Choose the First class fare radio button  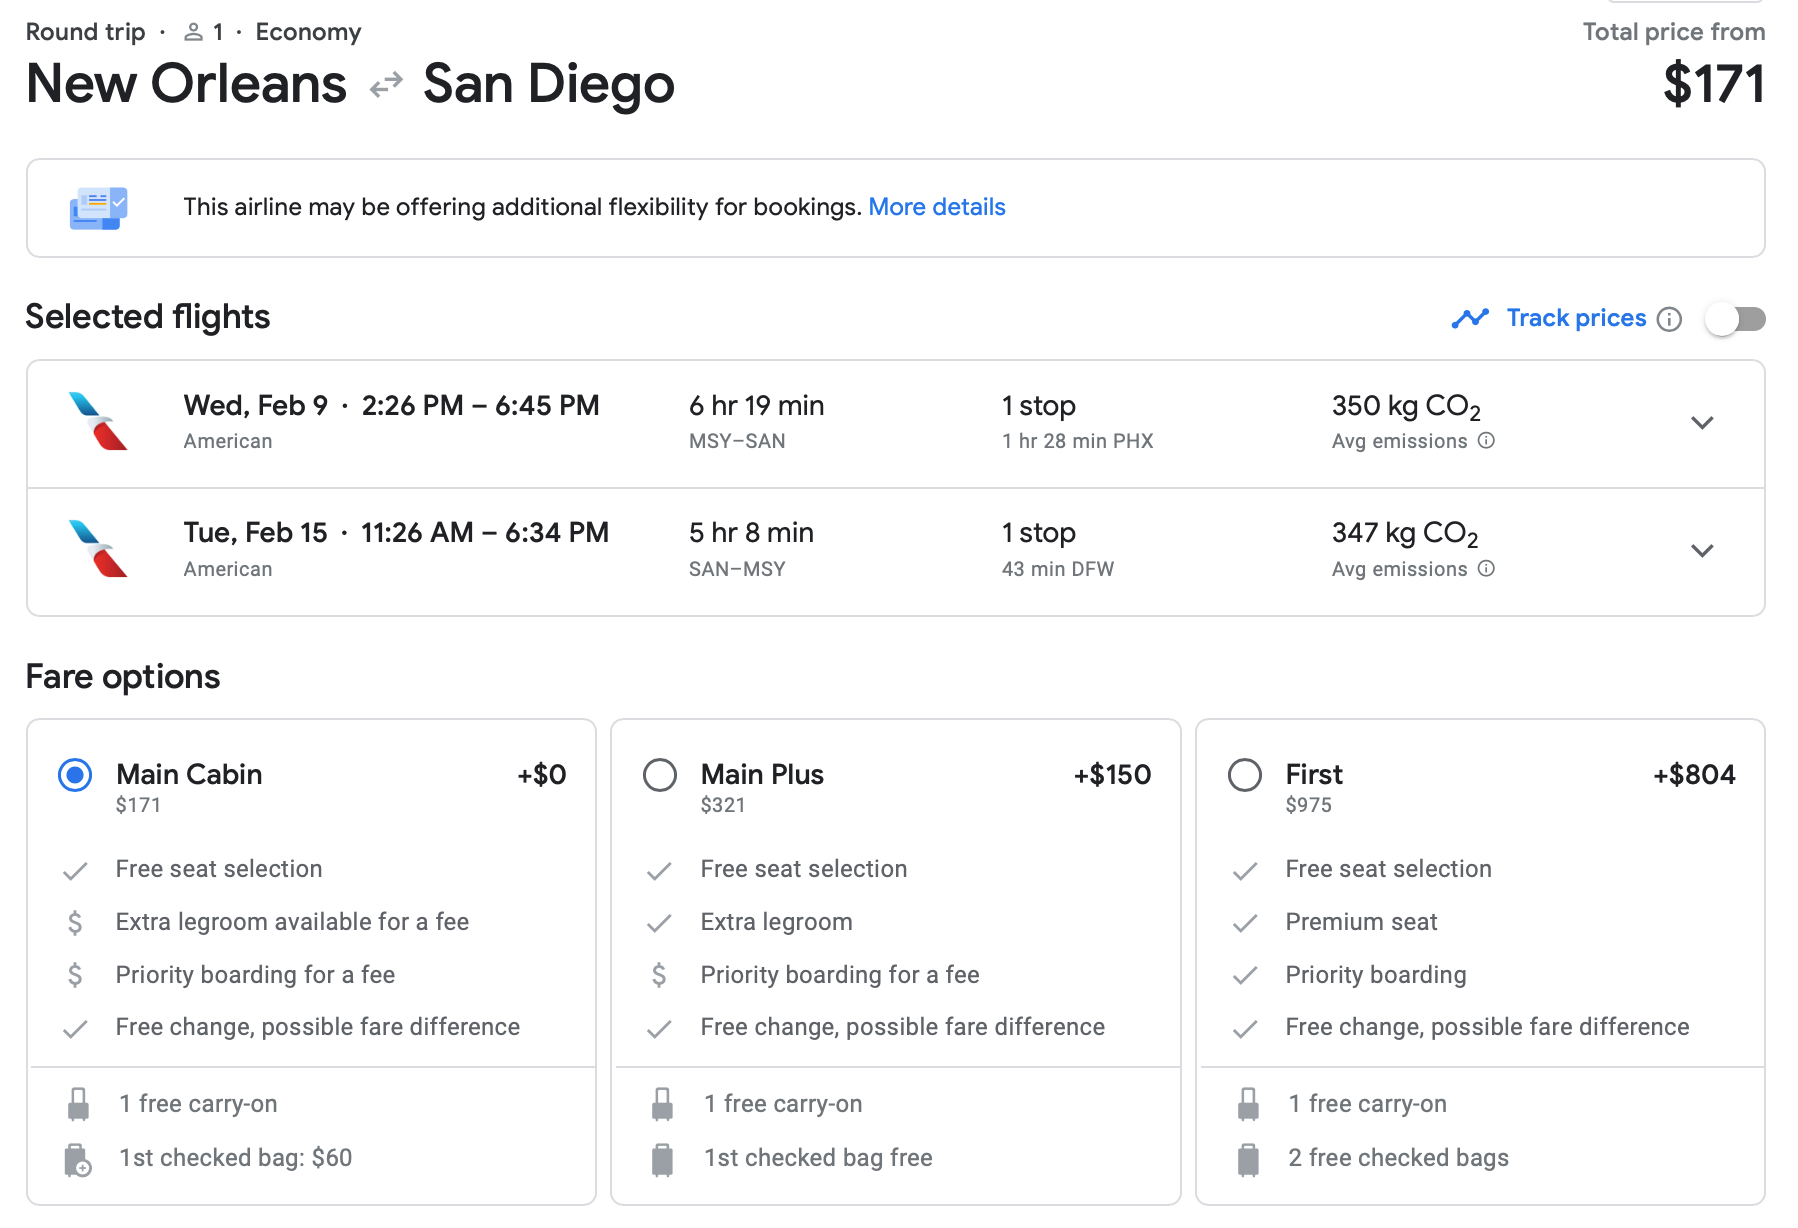tap(1245, 775)
